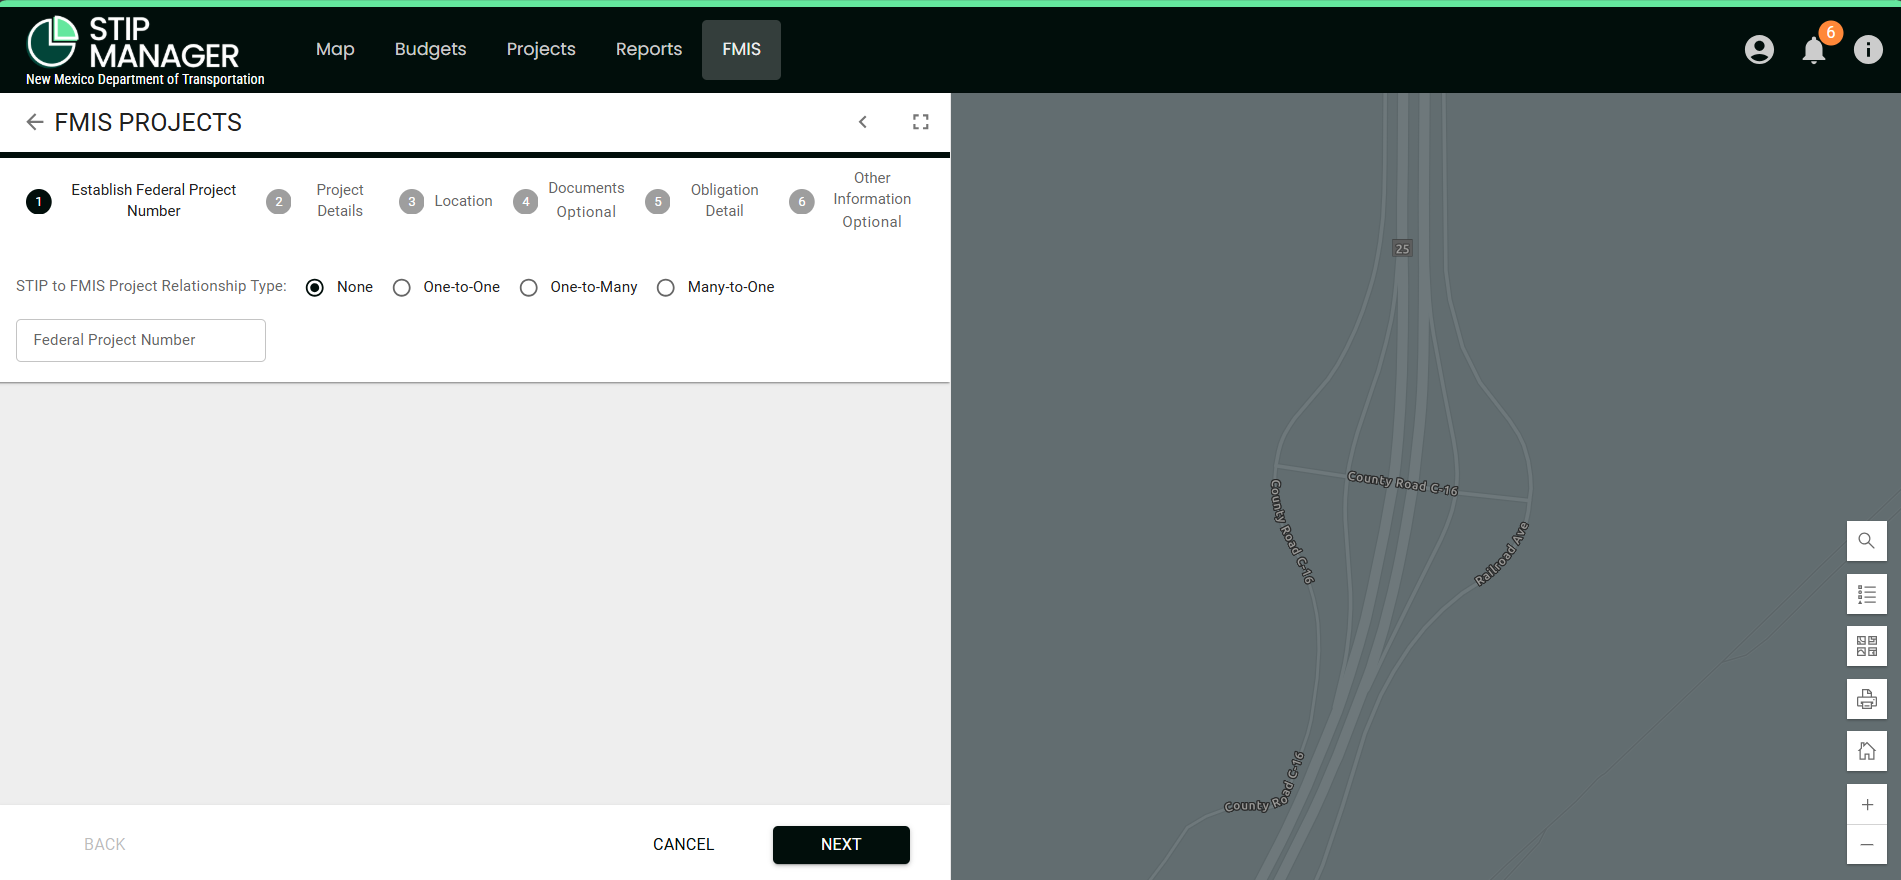Screen dimensions: 1901x880
Task: Open the map print tool
Action: point(1866,699)
